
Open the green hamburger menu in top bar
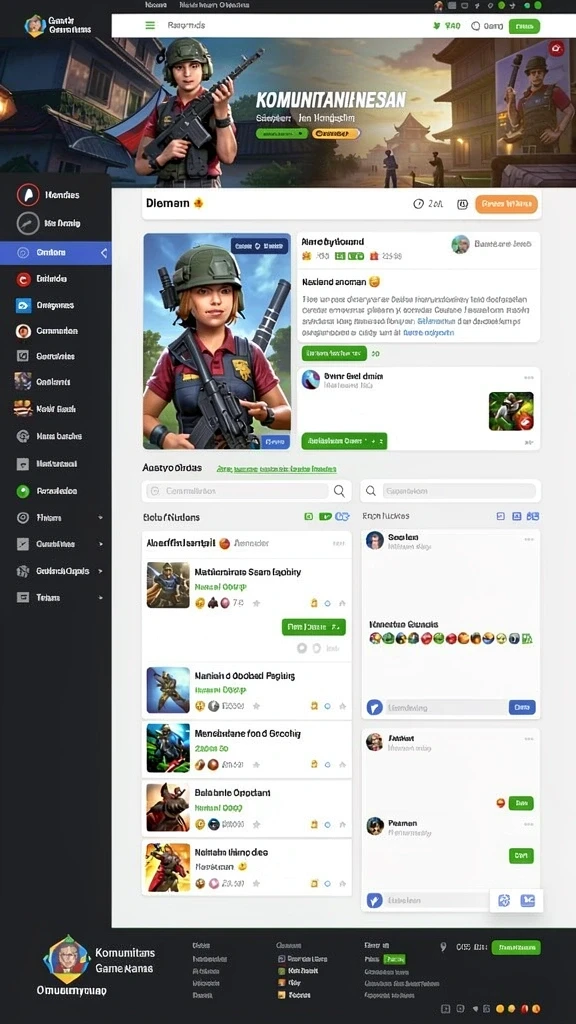150,25
